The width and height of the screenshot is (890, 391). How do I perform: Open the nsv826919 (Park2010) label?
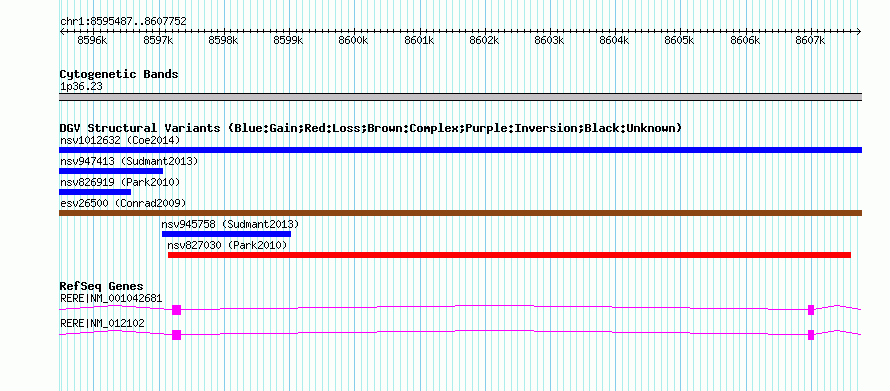coord(120,182)
